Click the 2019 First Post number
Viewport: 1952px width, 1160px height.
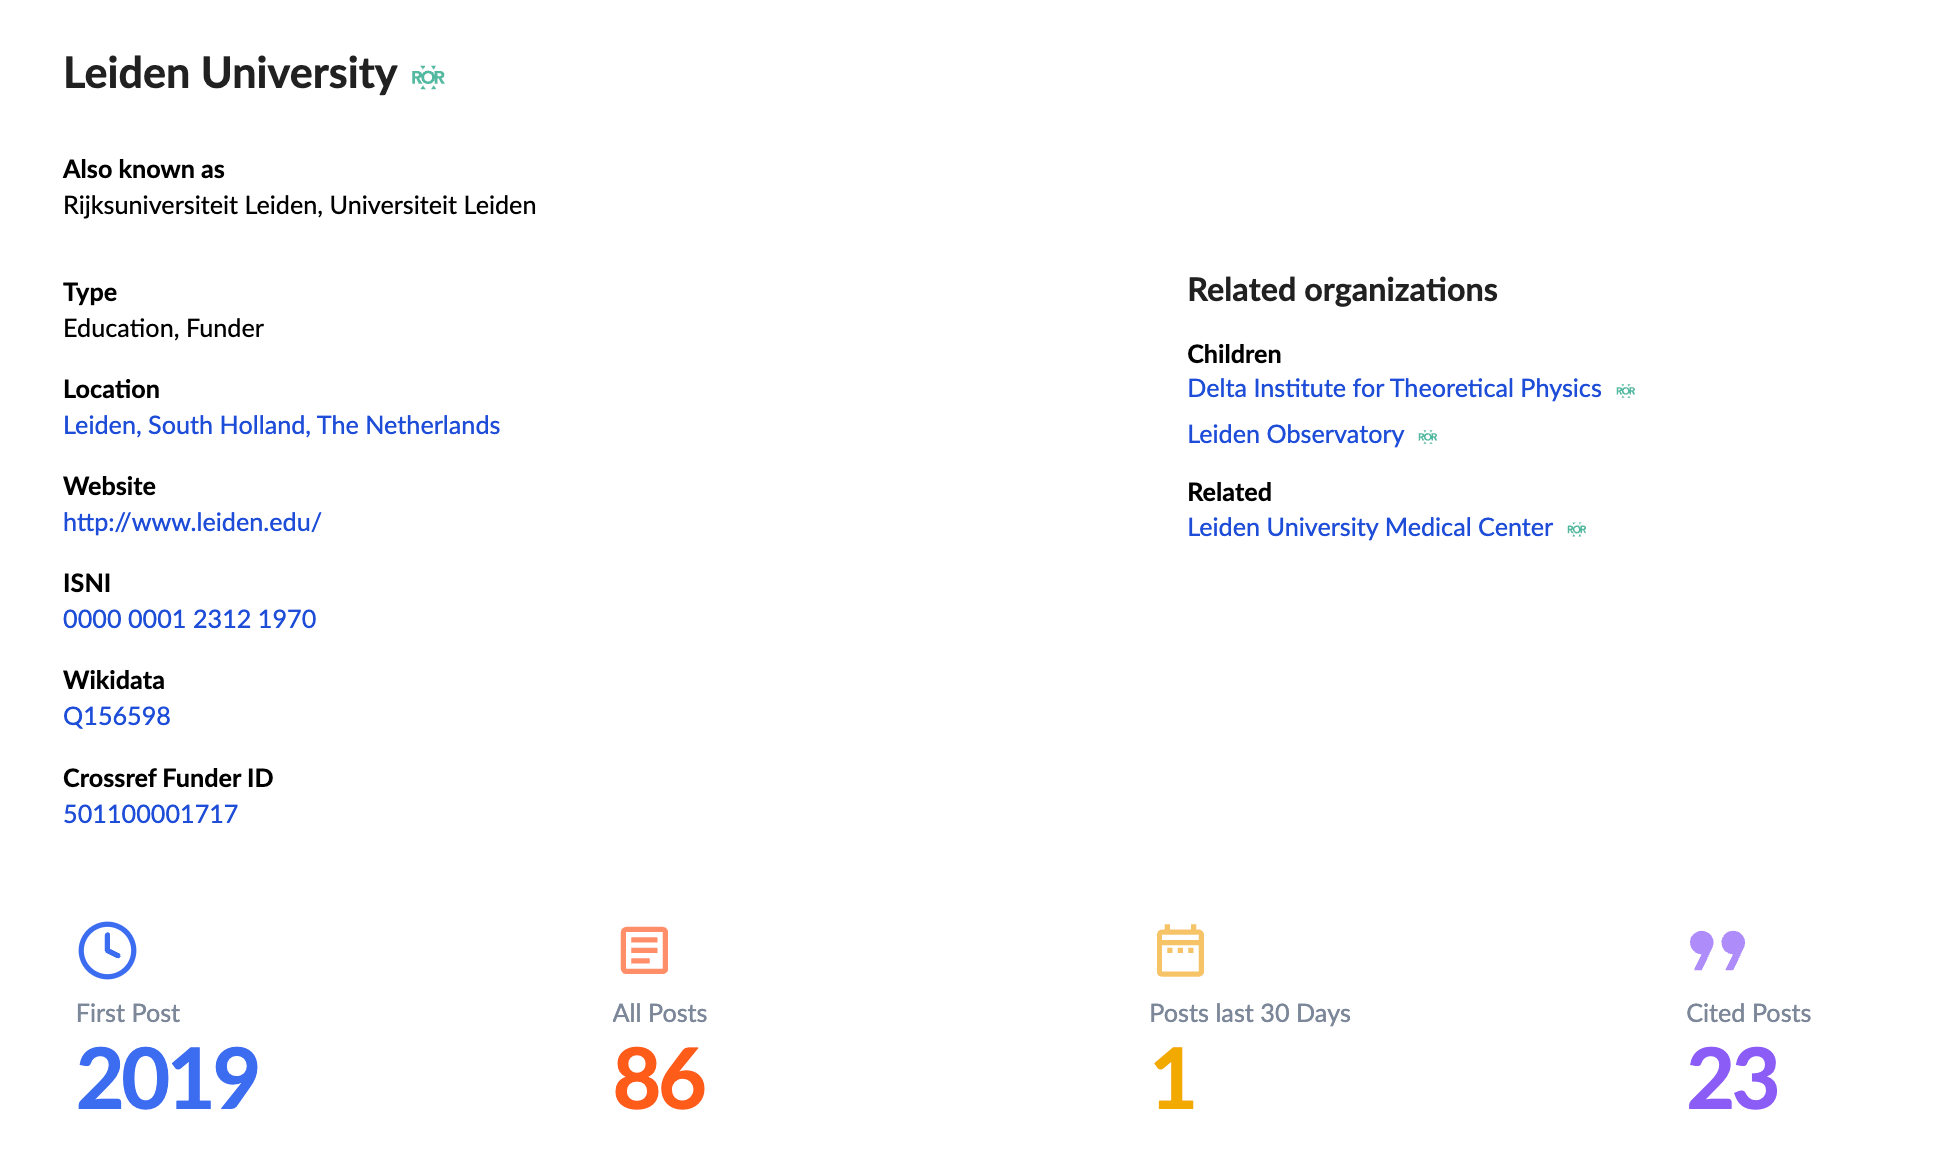pos(168,1078)
